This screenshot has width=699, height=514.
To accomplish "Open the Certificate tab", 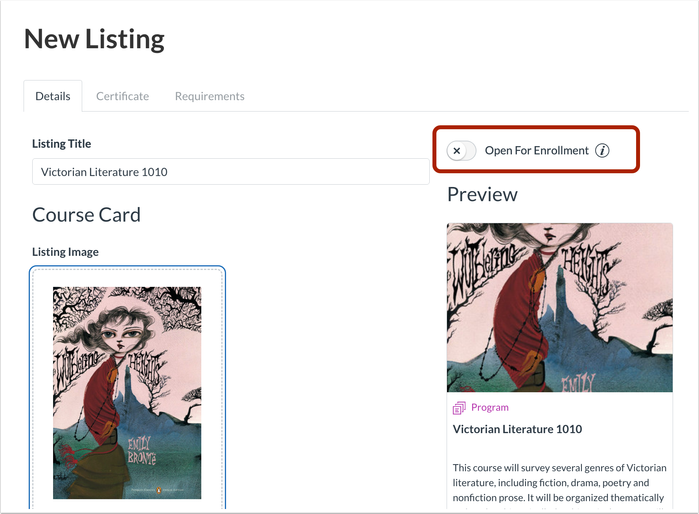I will (x=122, y=96).
